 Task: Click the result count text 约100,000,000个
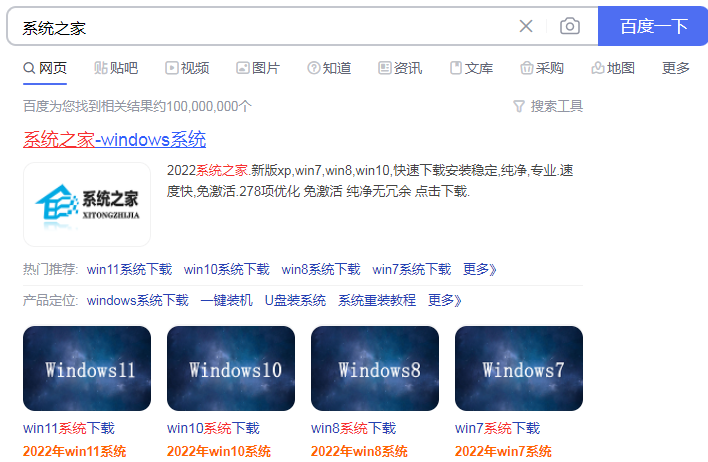tap(202, 106)
